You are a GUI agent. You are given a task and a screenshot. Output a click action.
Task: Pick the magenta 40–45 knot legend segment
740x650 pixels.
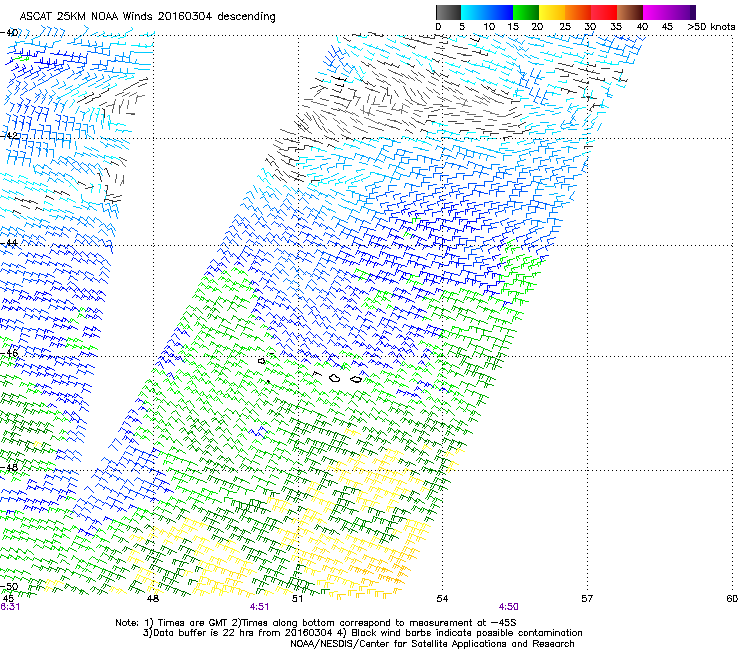(x=656, y=12)
